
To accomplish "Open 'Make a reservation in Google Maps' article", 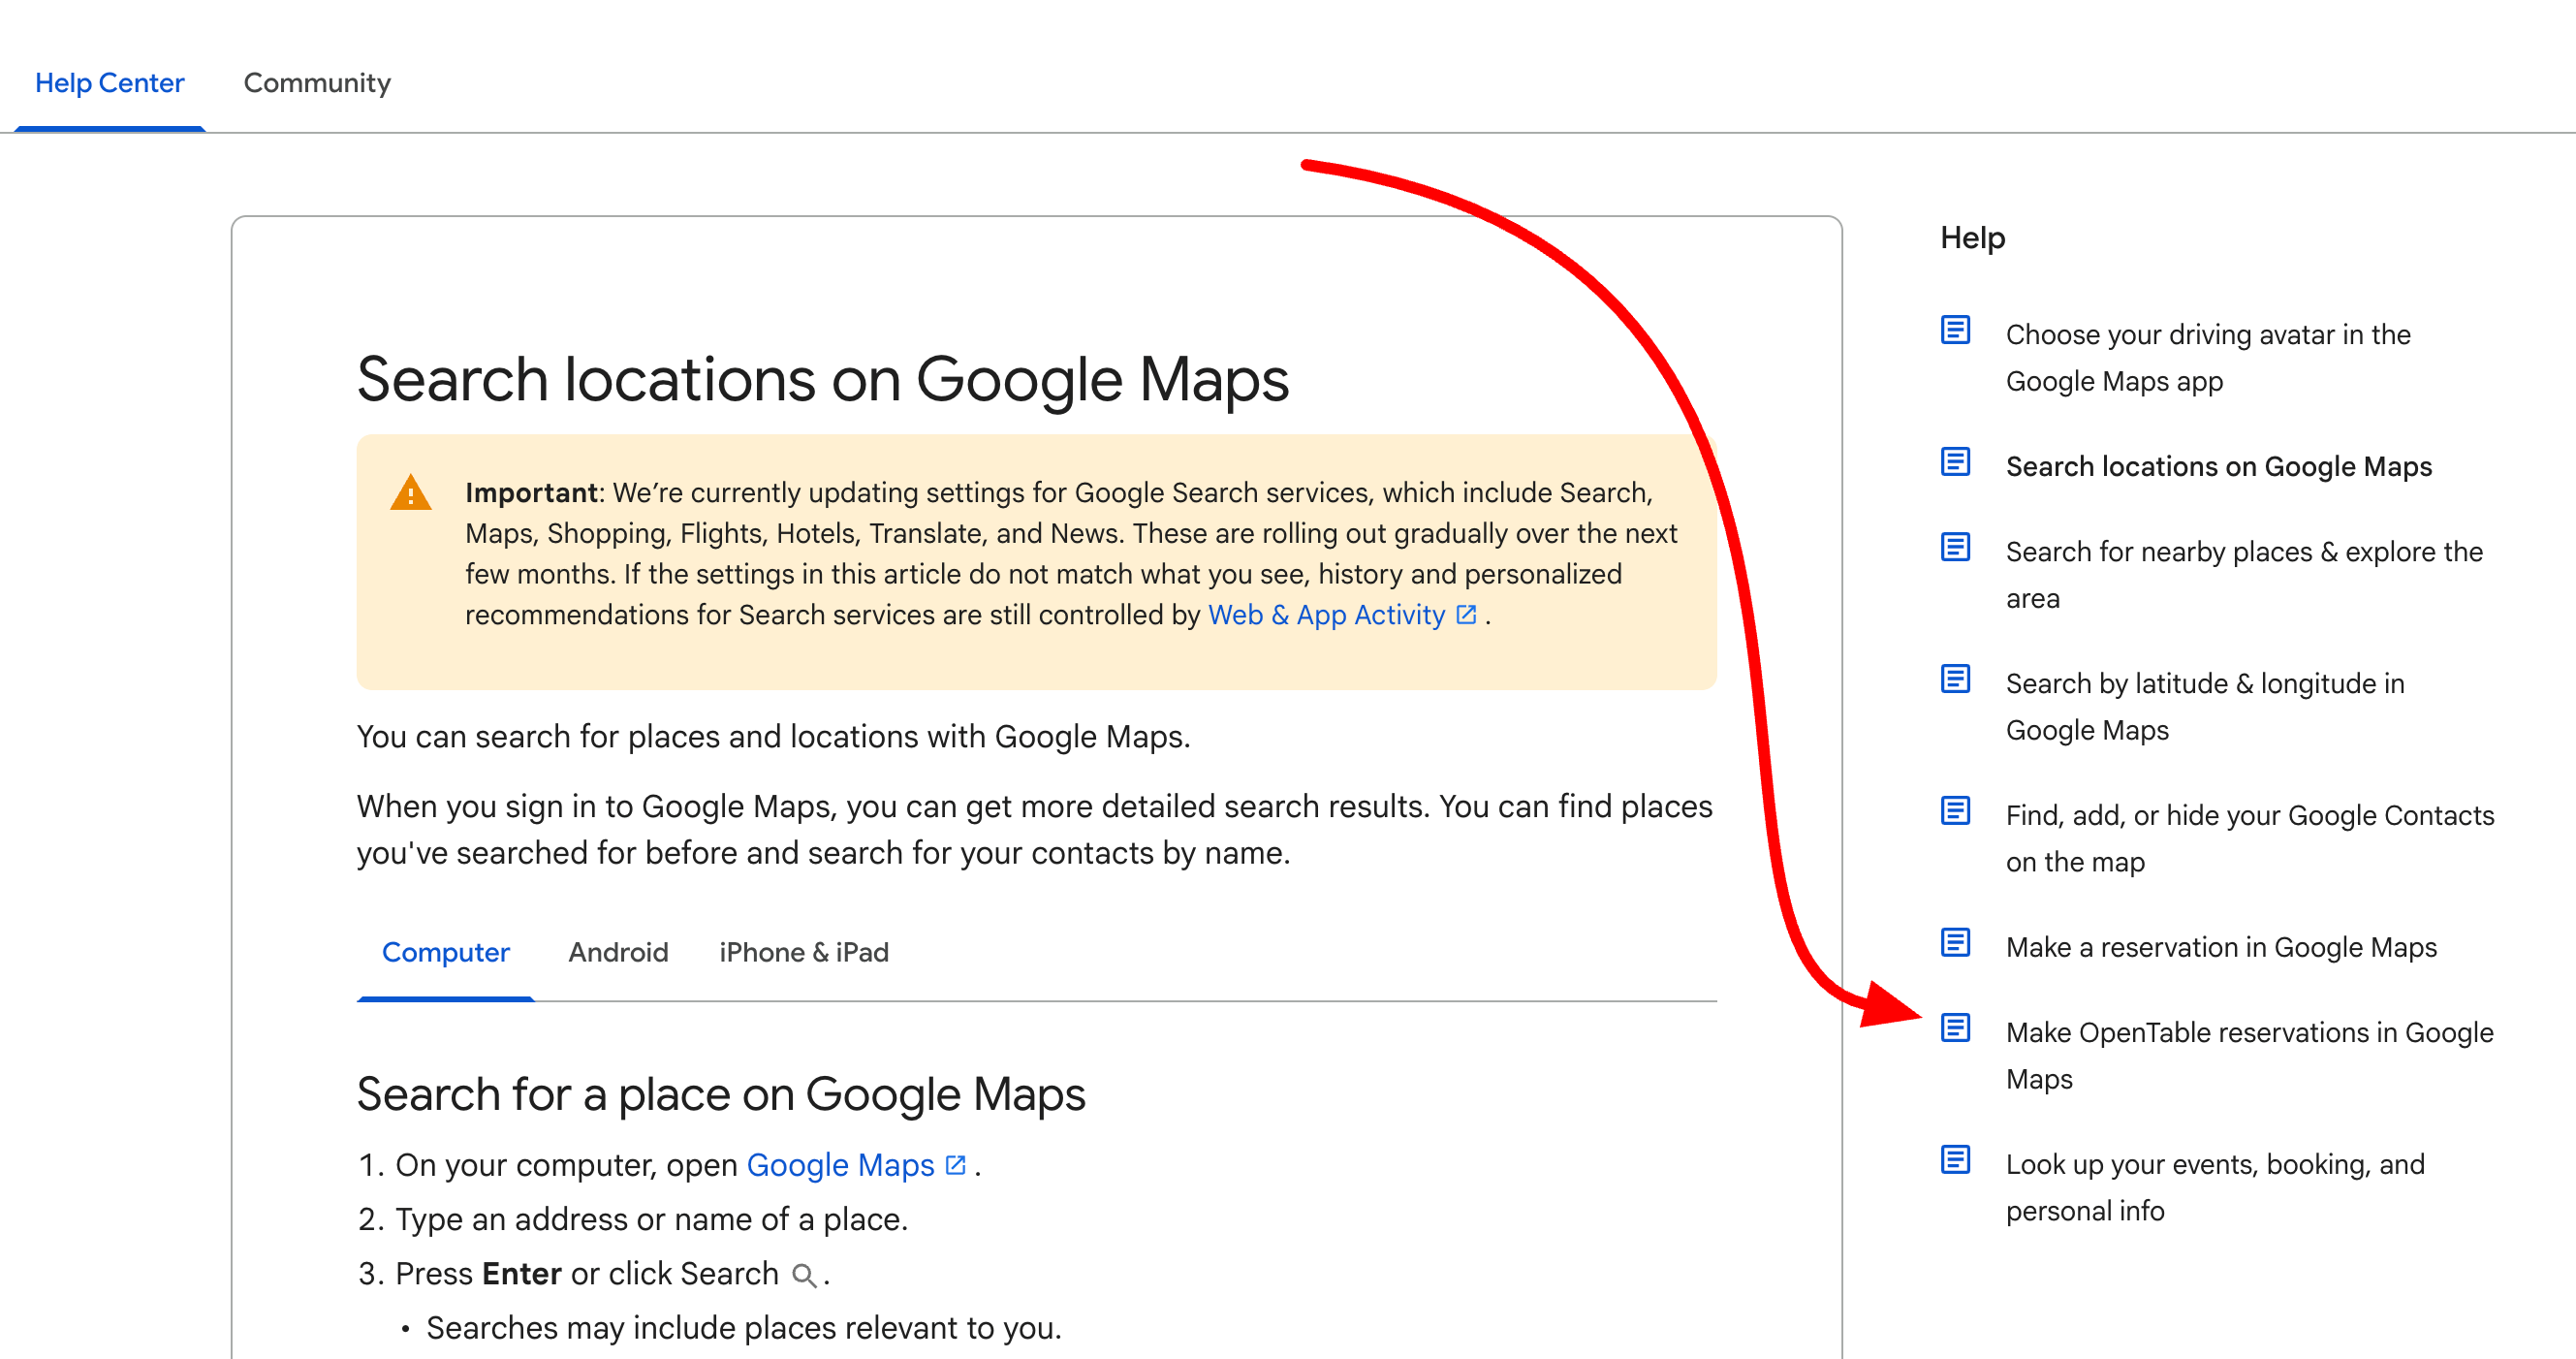I will point(2221,948).
